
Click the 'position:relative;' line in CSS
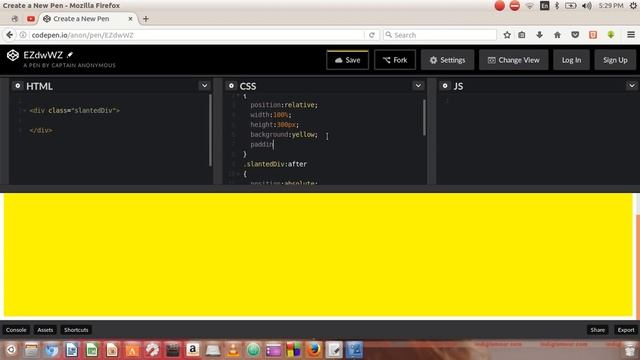coord(284,105)
